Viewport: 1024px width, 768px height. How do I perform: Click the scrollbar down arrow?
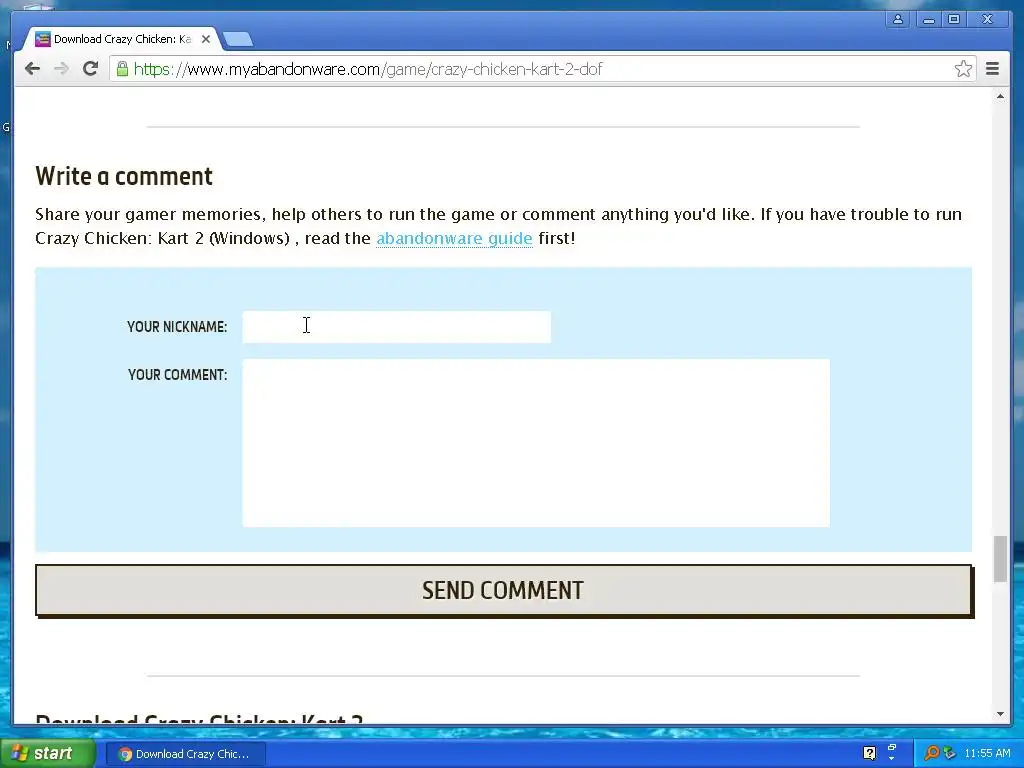coord(1000,714)
